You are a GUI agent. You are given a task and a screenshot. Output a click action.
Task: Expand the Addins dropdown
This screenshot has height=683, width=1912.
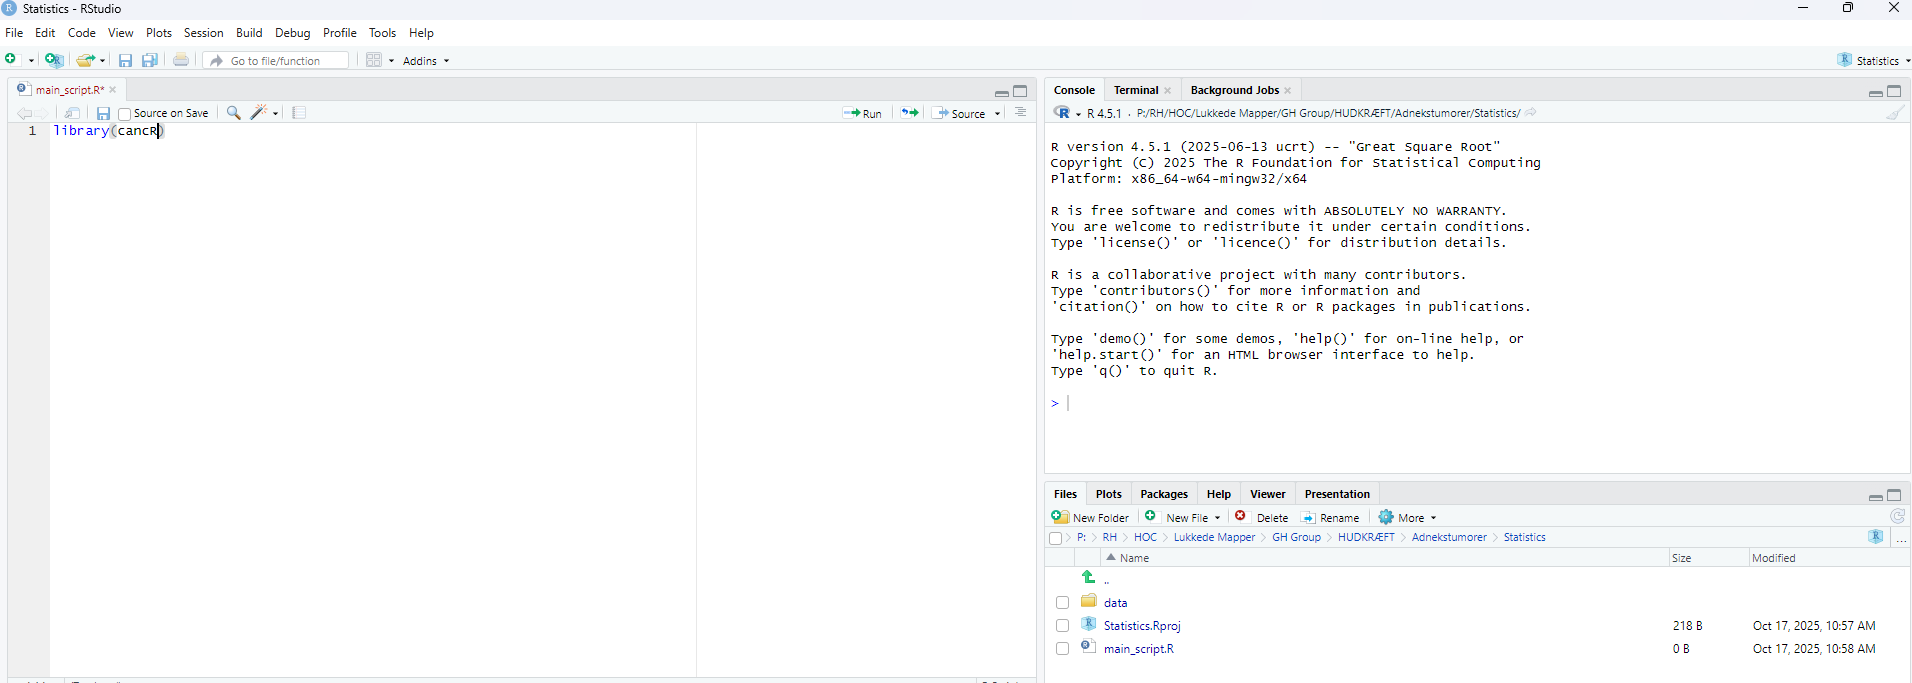[x=426, y=61]
